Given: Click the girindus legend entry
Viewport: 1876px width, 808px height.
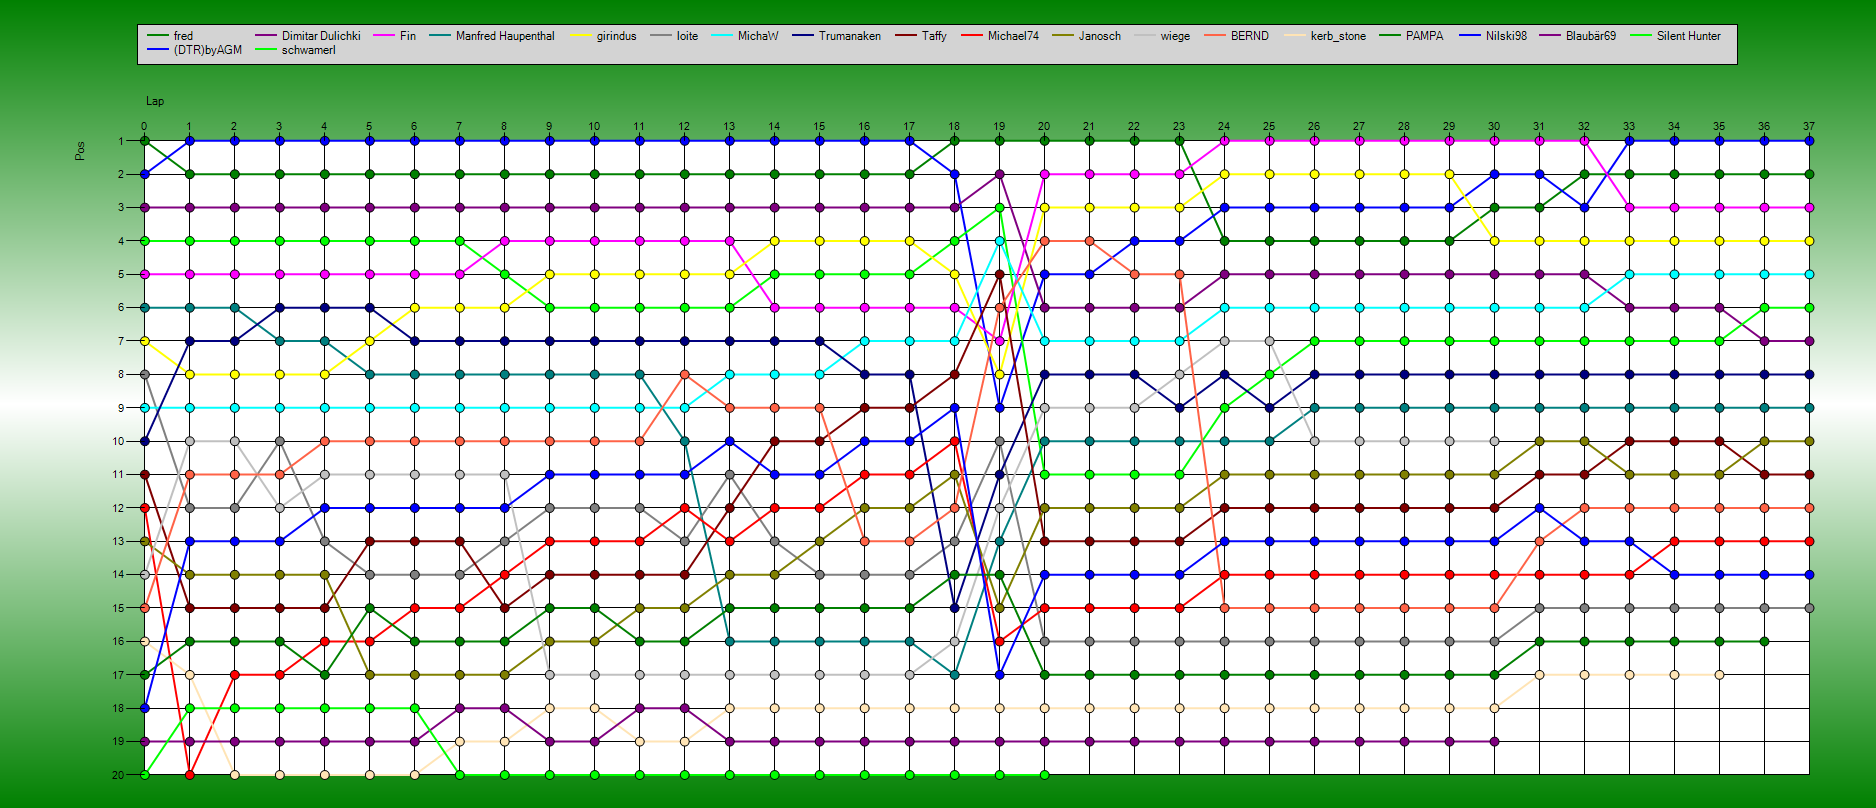Looking at the screenshot, I should [616, 36].
